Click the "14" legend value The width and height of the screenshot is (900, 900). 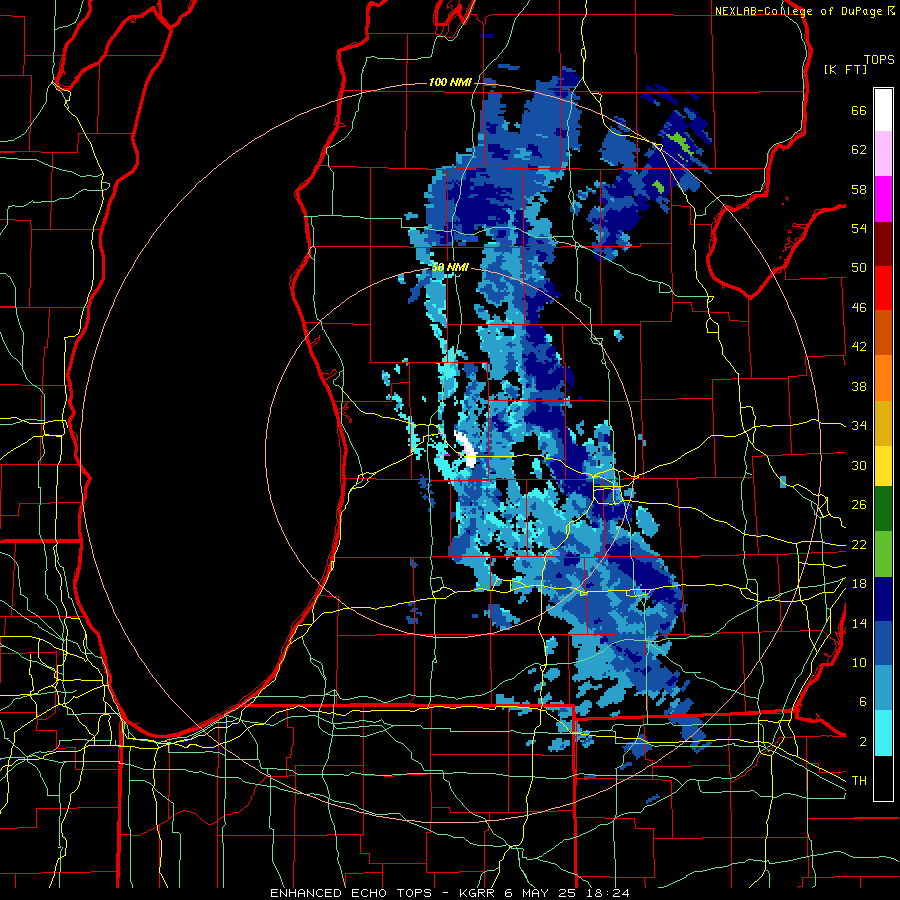(x=859, y=623)
